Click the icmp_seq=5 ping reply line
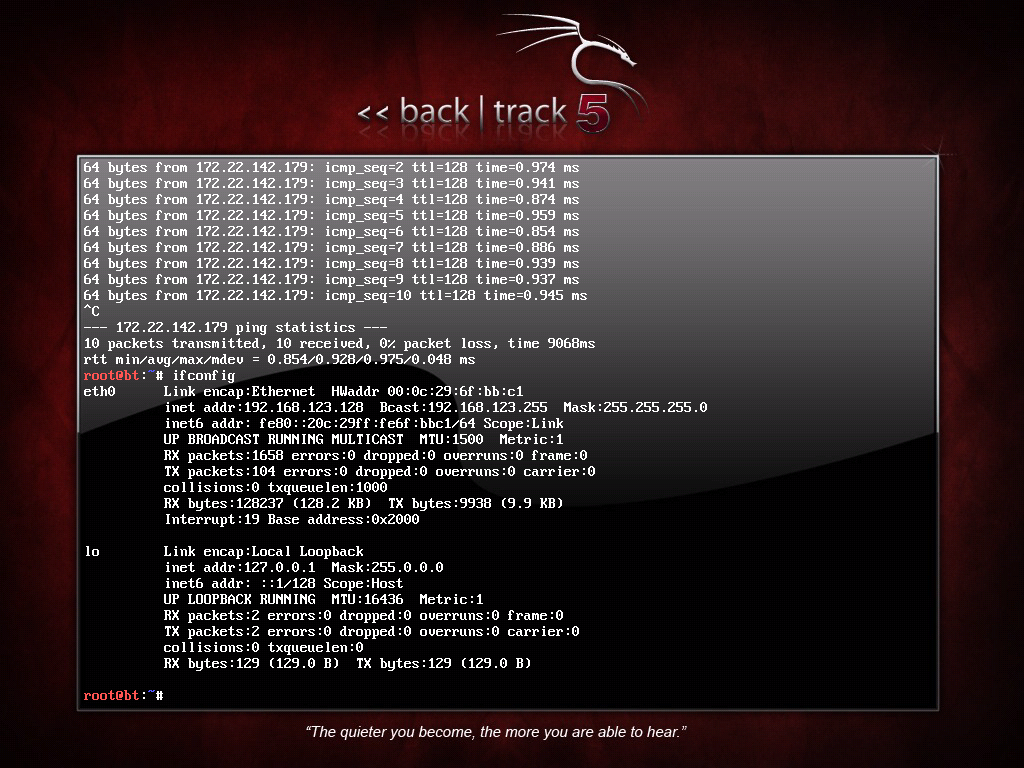This screenshot has width=1024, height=768. (x=331, y=216)
